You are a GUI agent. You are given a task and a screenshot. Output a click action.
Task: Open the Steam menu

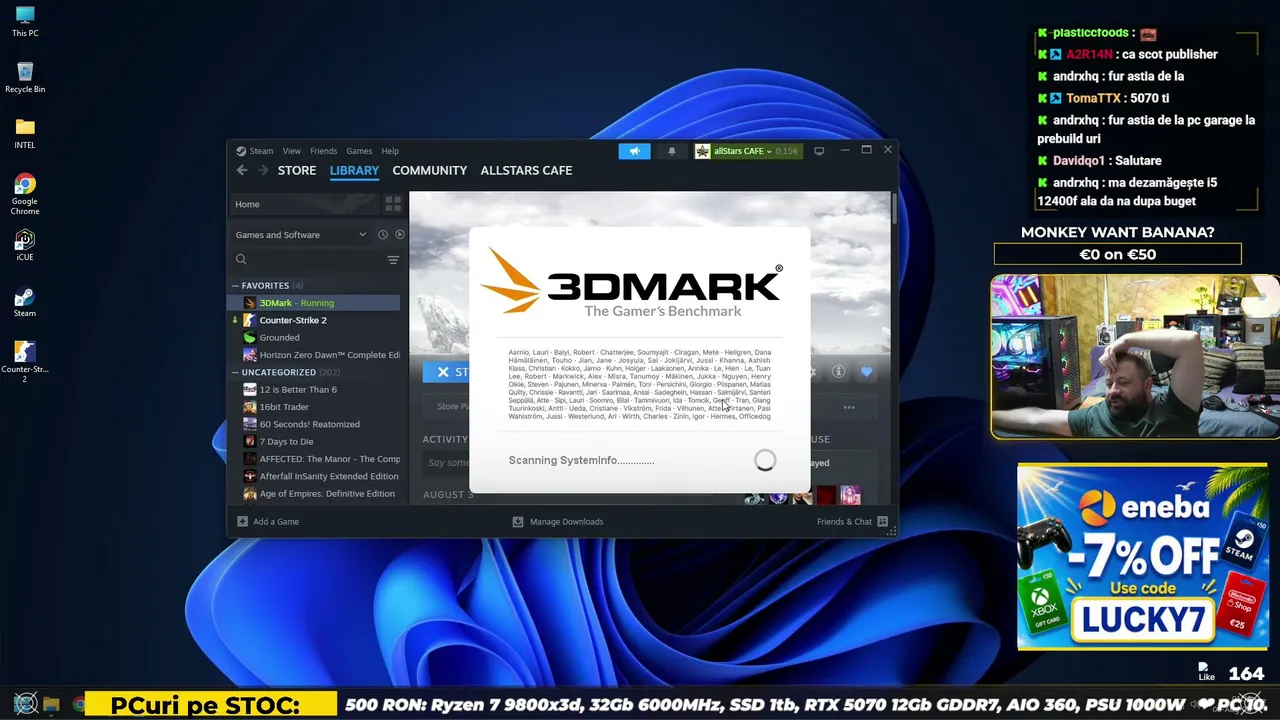click(261, 151)
